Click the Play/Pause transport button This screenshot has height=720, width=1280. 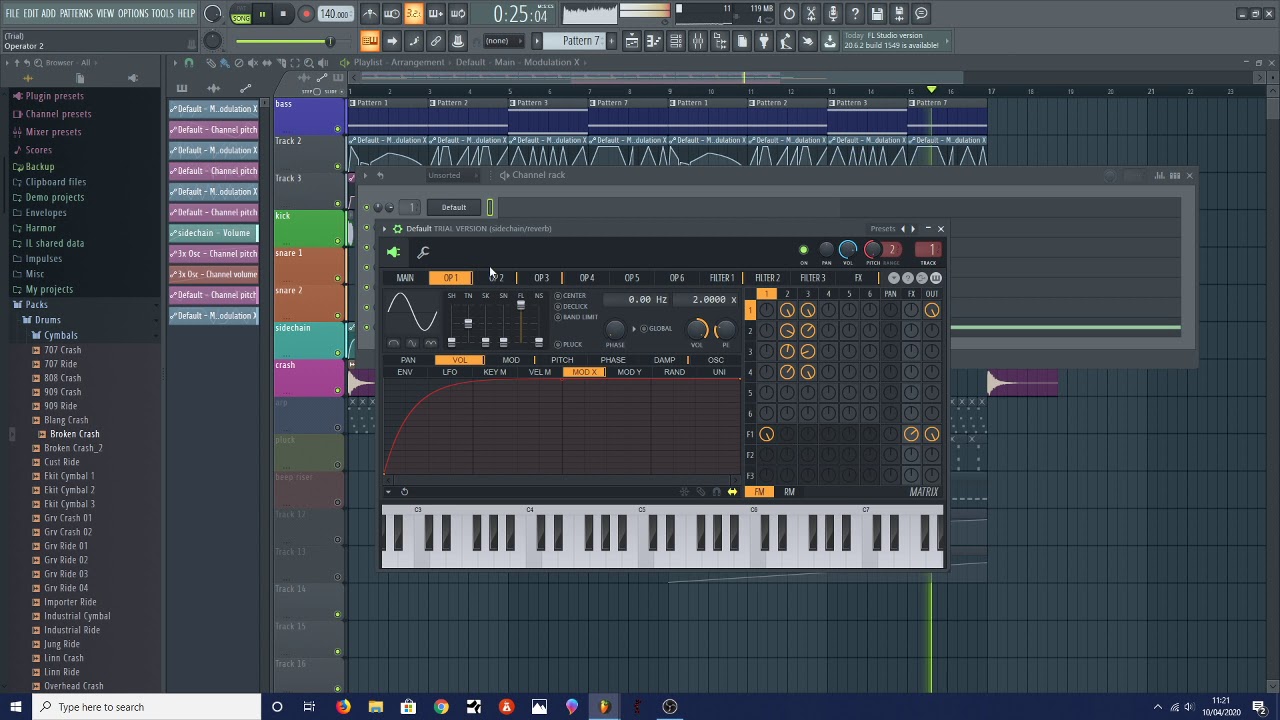click(x=262, y=14)
